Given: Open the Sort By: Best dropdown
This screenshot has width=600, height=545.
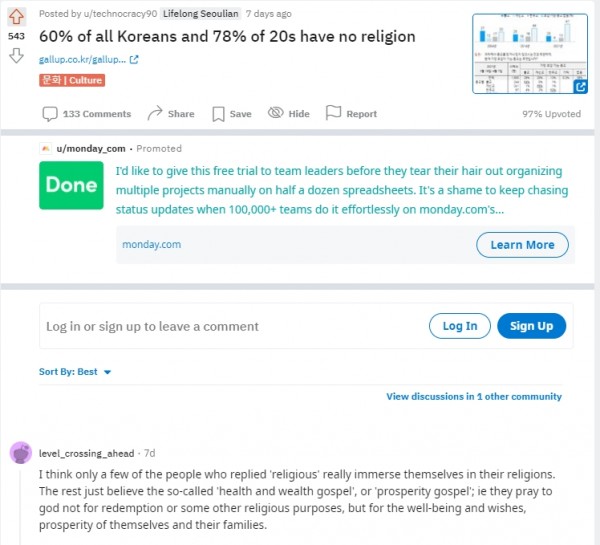Looking at the screenshot, I should tap(75, 372).
